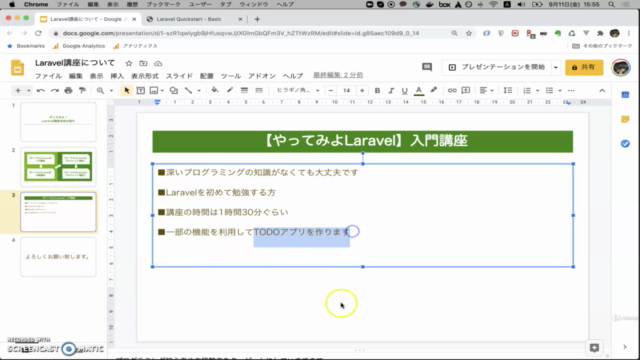
Task: Open comment history icon
Action: (427, 67)
